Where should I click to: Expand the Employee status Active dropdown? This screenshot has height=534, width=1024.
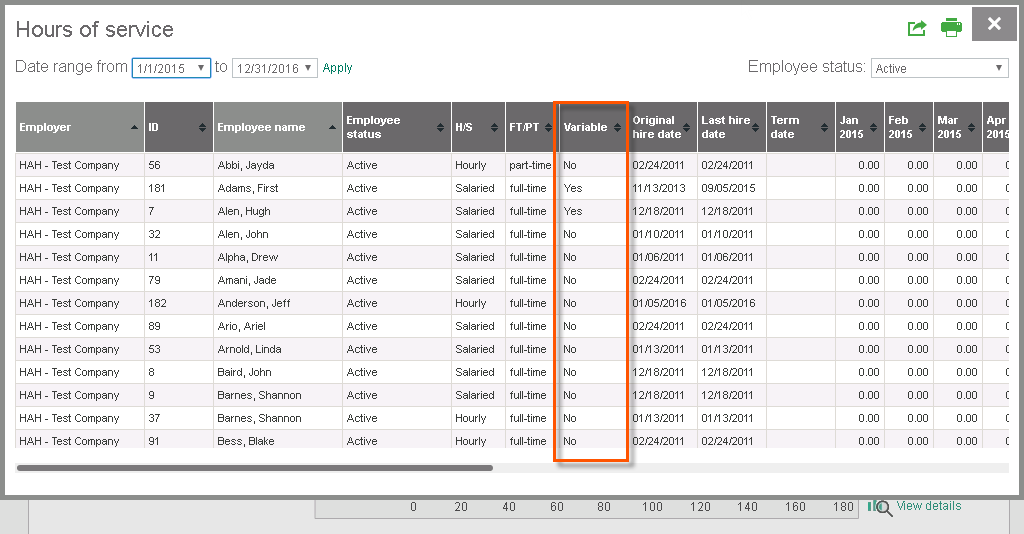939,68
